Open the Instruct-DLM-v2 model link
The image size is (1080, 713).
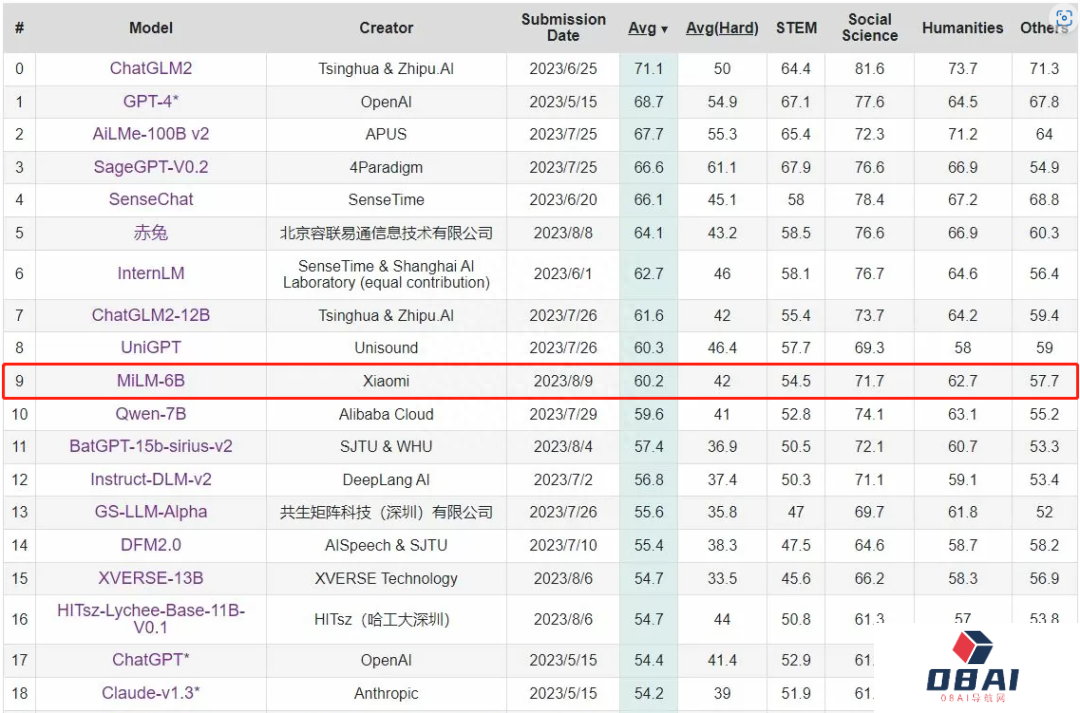[151, 479]
